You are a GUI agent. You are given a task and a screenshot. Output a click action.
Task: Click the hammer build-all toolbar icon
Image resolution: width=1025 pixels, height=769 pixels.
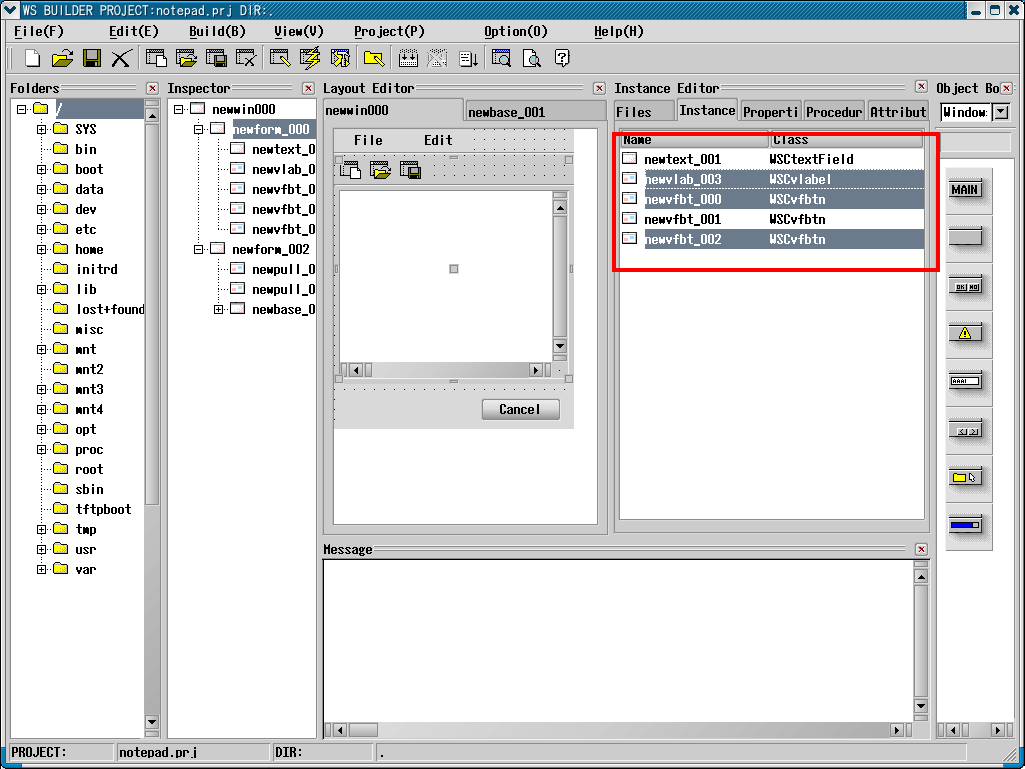340,58
